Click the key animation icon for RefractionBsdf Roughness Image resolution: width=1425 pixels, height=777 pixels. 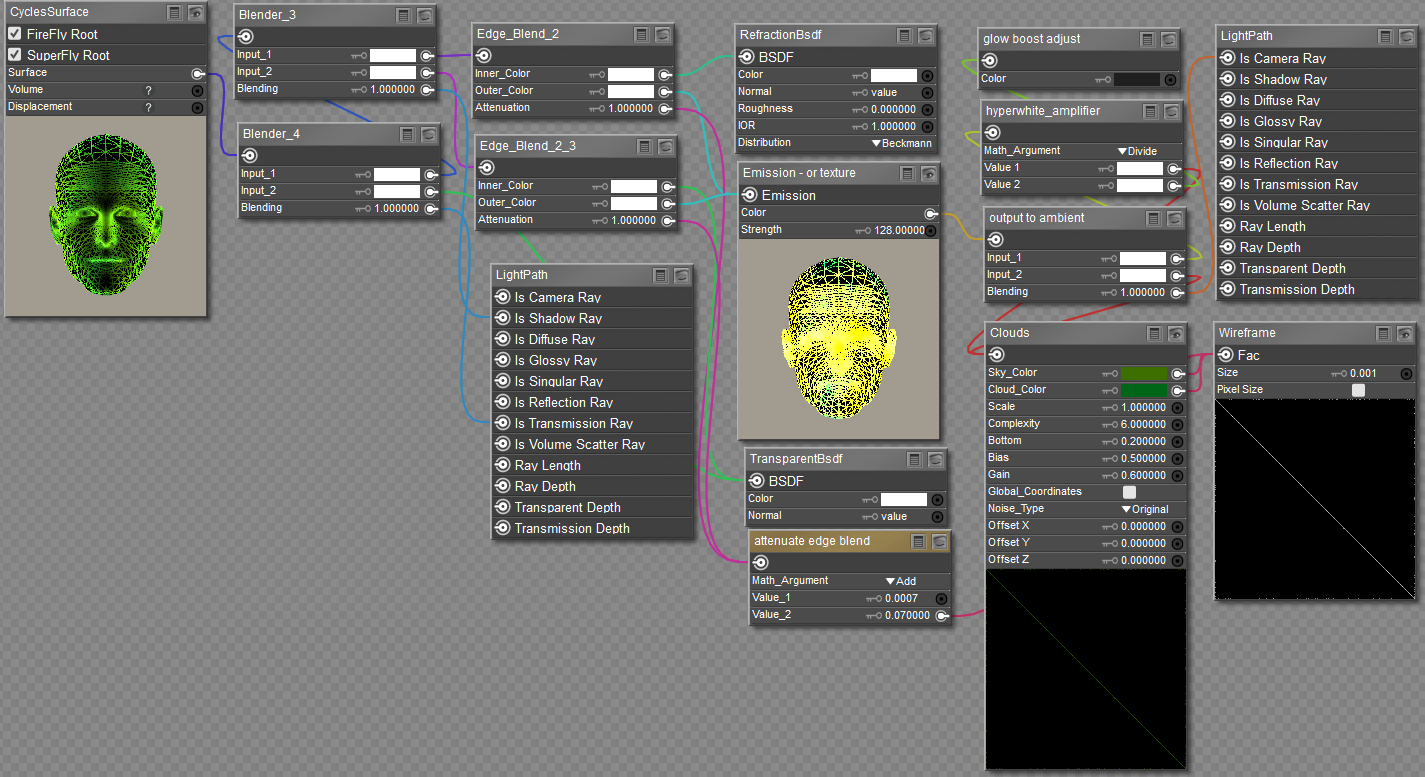(x=860, y=109)
